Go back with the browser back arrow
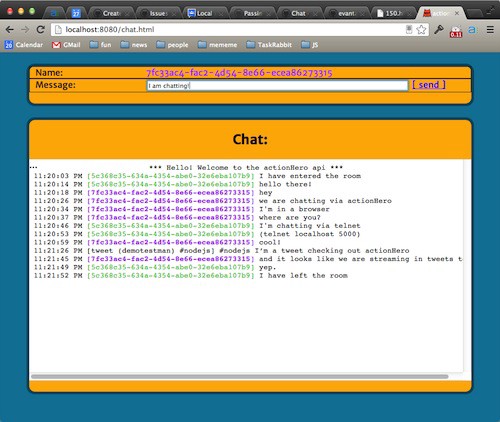The height and width of the screenshot is (422, 500). tap(10, 30)
